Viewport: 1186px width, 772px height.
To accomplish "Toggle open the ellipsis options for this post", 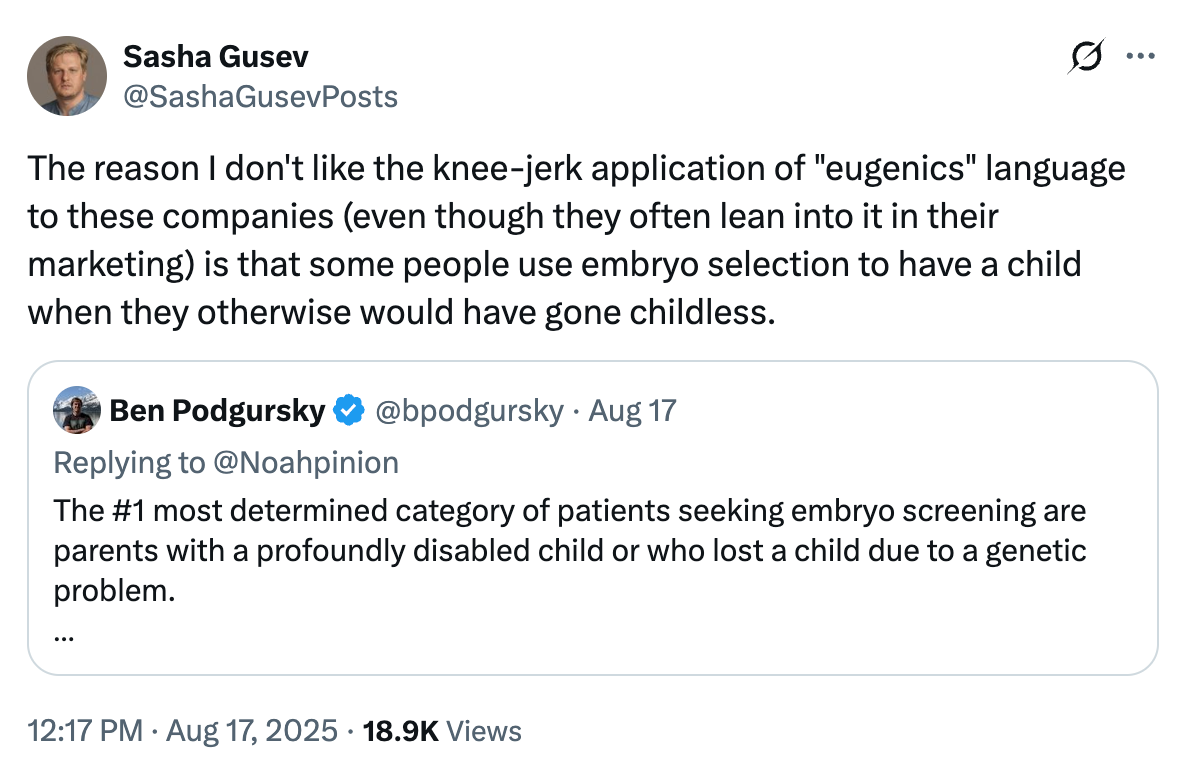I will (x=1141, y=57).
